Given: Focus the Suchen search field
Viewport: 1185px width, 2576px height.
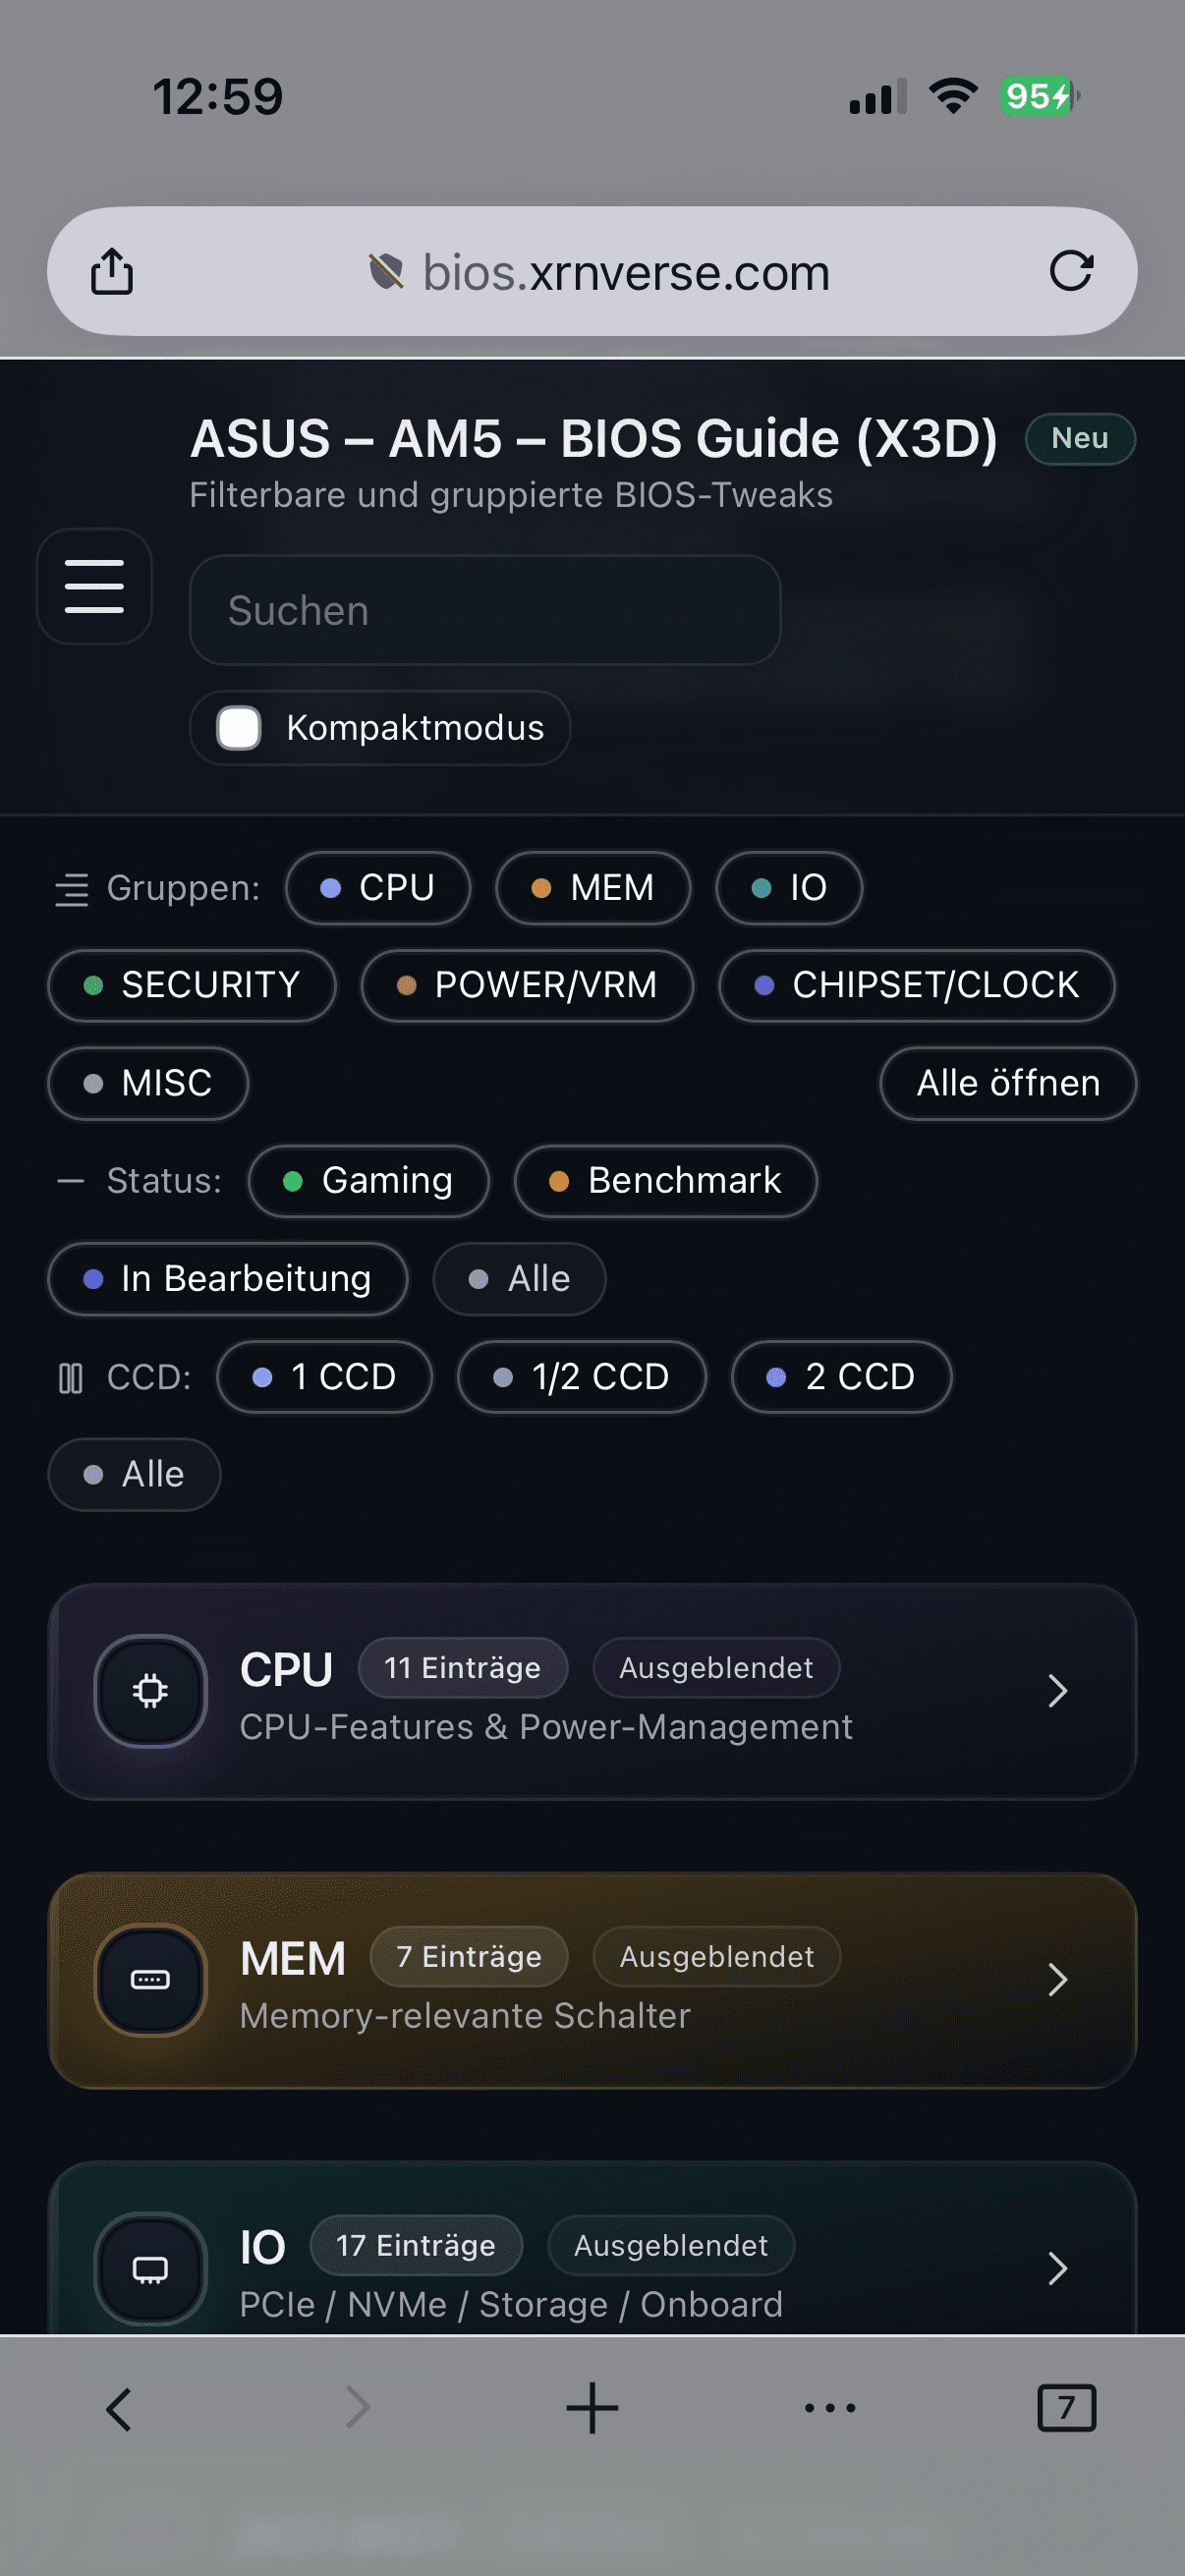Looking at the screenshot, I should pyautogui.click(x=485, y=610).
